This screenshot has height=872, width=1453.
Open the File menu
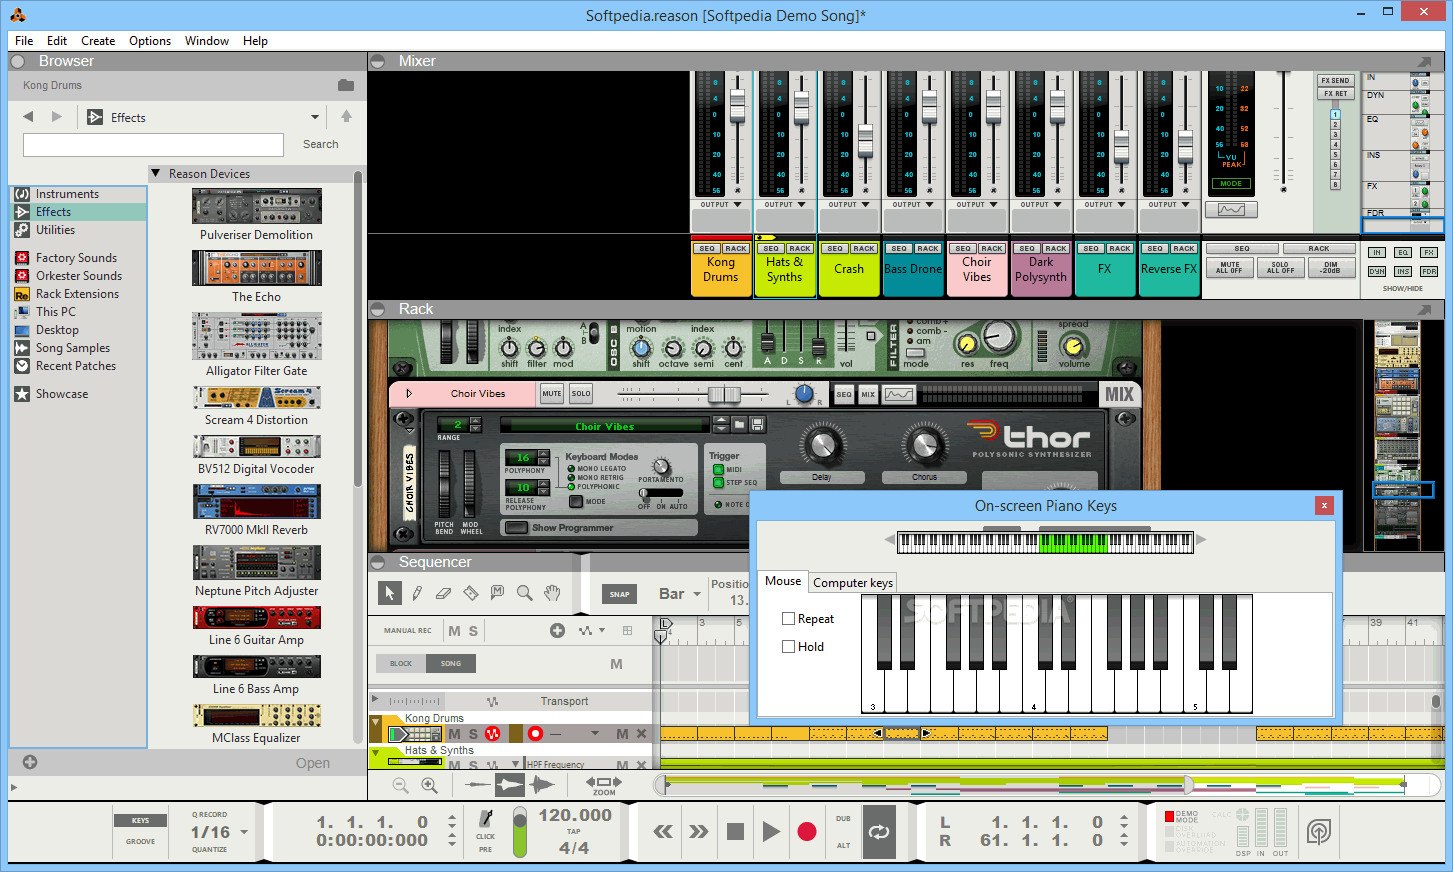[x=24, y=41]
